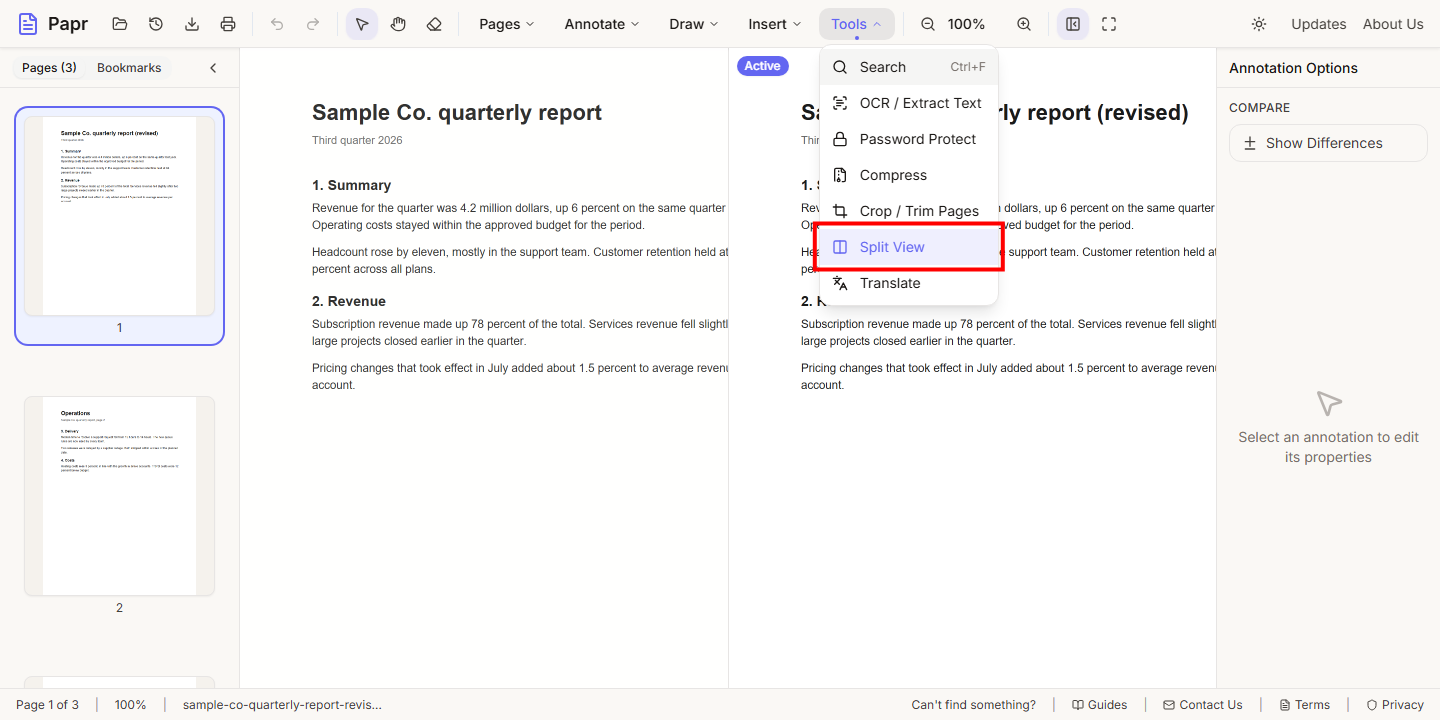Choose Crop / Trim Pages option

[x=909, y=211]
